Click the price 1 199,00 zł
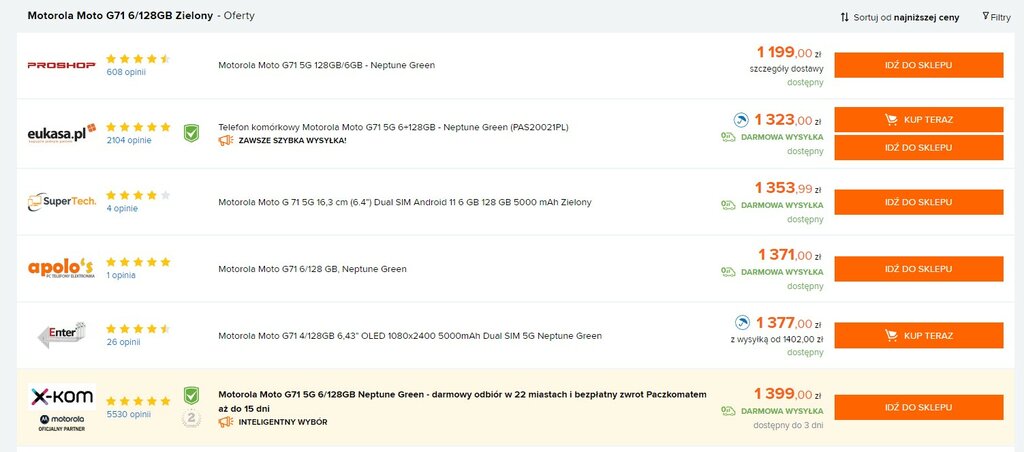Image resolution: width=1024 pixels, height=452 pixels. (789, 52)
